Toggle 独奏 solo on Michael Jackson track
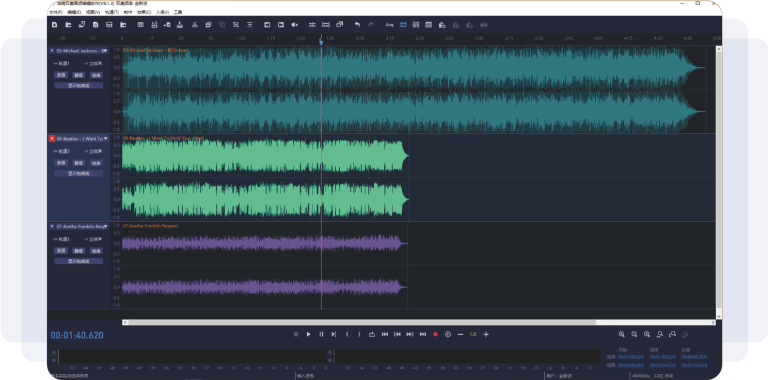768x380 pixels. pos(96,75)
